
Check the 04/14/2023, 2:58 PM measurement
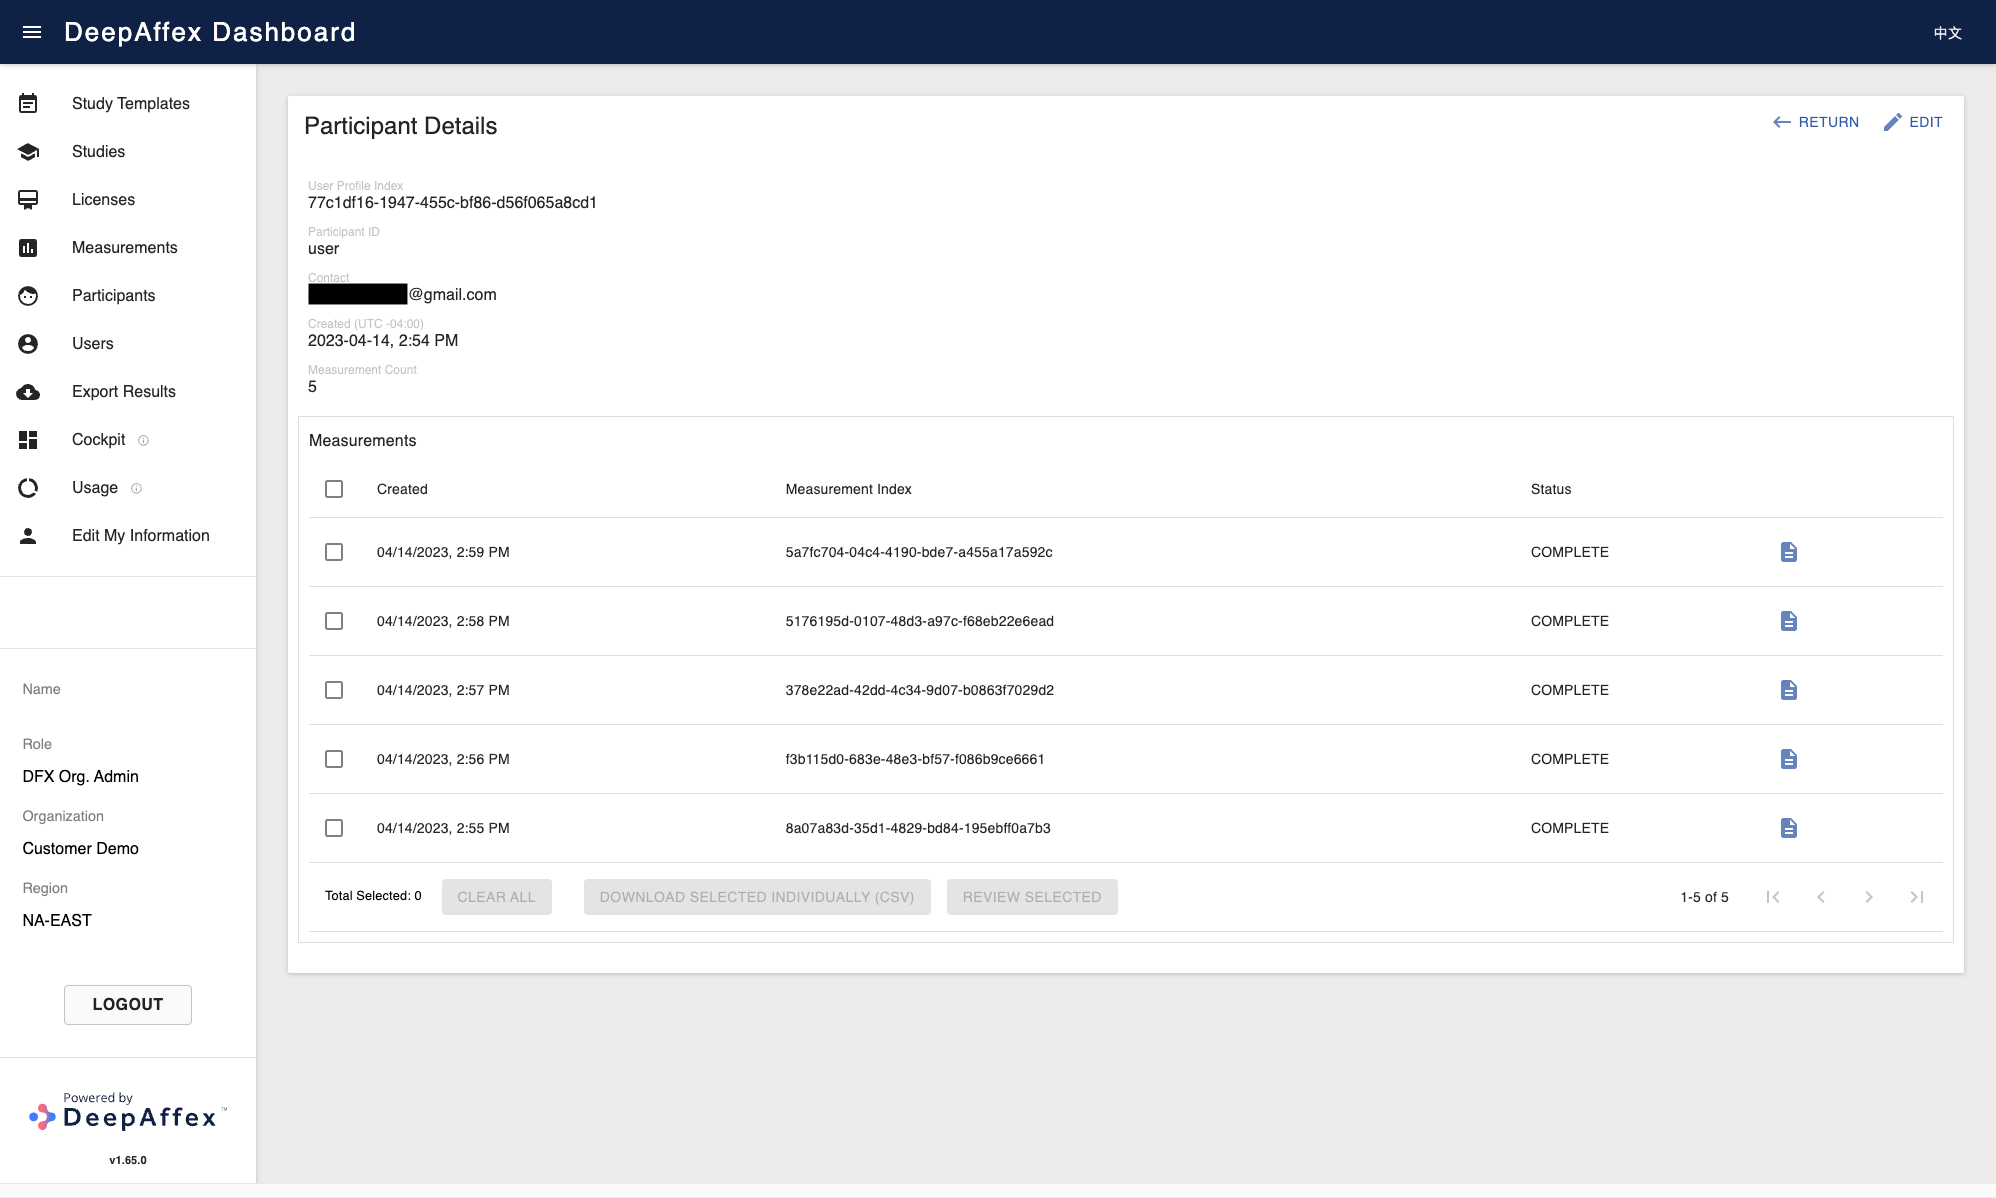(334, 621)
